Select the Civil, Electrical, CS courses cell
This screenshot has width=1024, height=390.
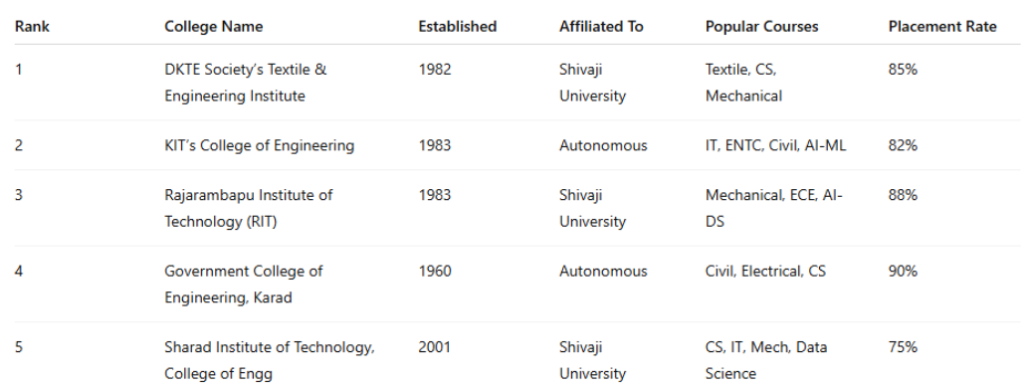click(765, 270)
